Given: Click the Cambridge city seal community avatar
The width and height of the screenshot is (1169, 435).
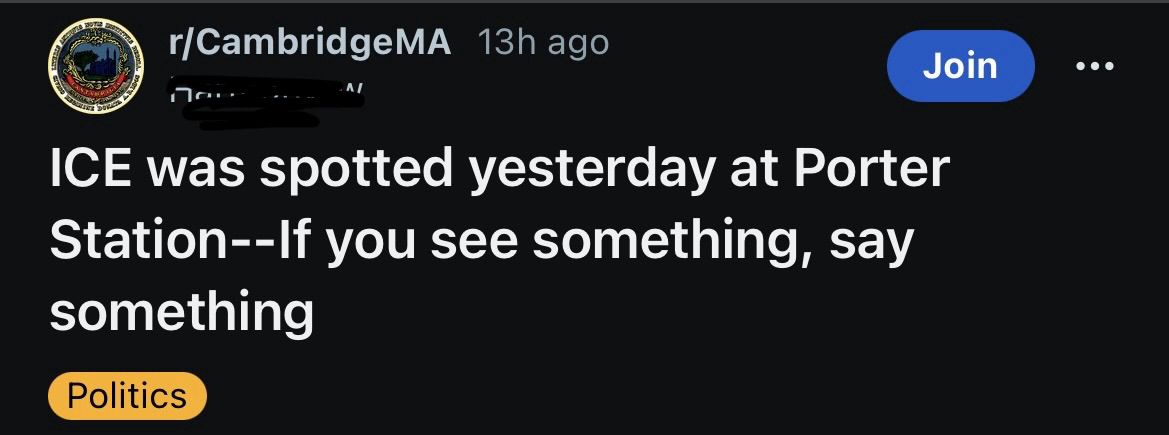Looking at the screenshot, I should [x=97, y=66].
